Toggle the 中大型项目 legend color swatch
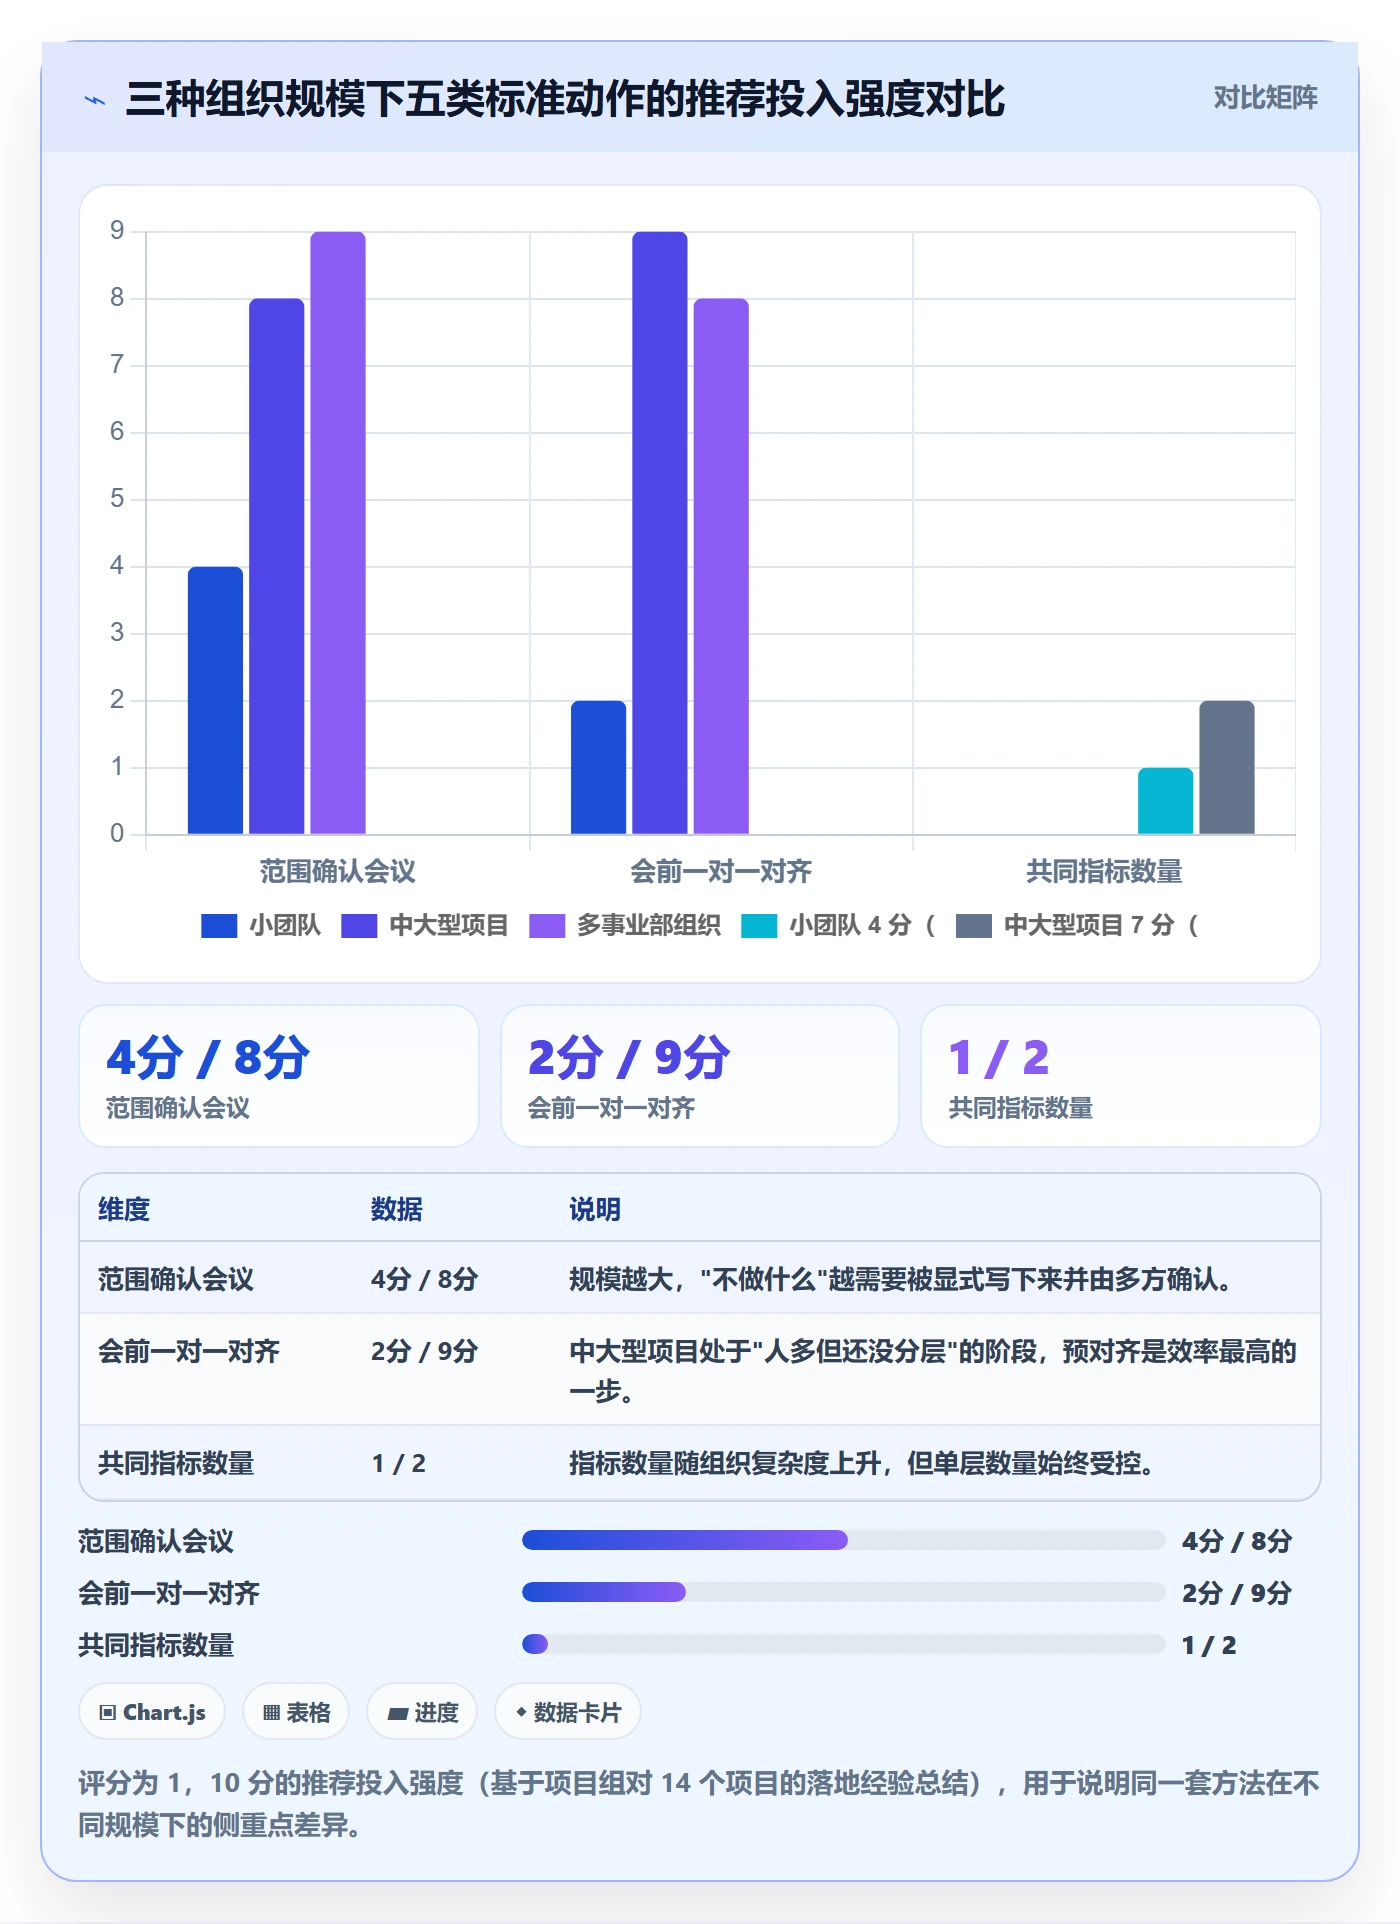The height and width of the screenshot is (1924, 1400). point(359,926)
